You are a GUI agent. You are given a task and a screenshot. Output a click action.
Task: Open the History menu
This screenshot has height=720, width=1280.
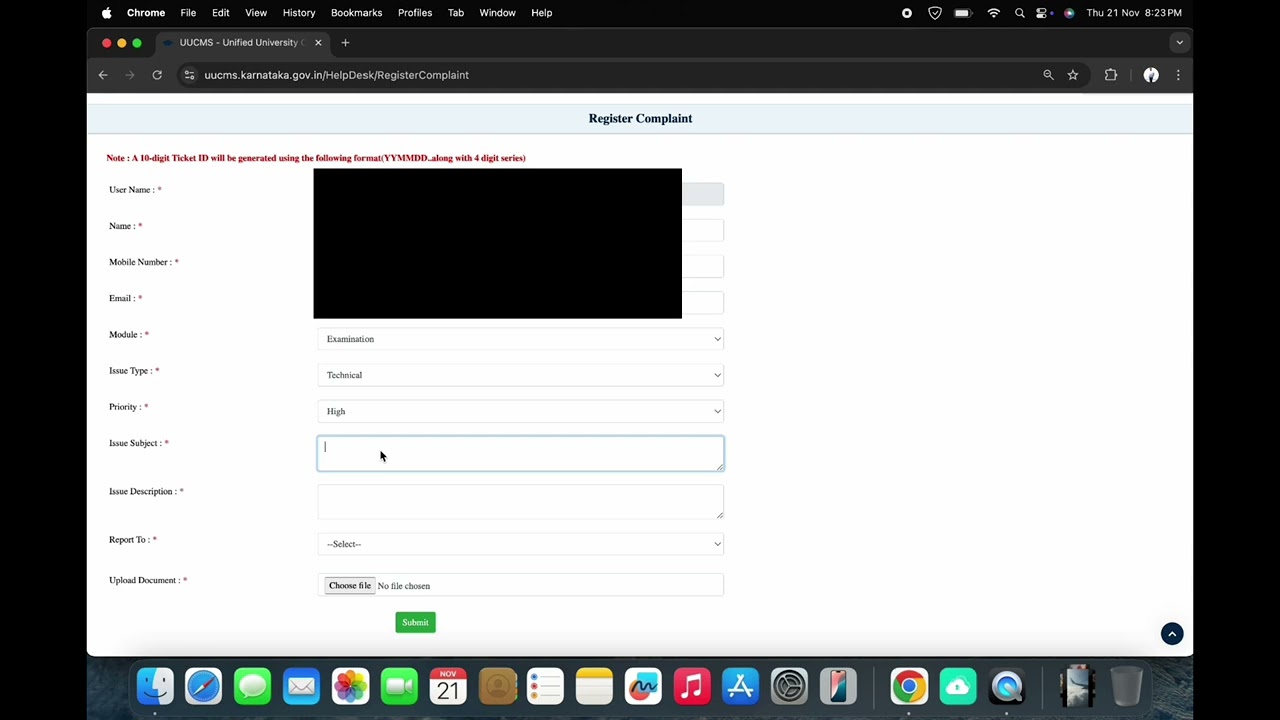tap(299, 13)
